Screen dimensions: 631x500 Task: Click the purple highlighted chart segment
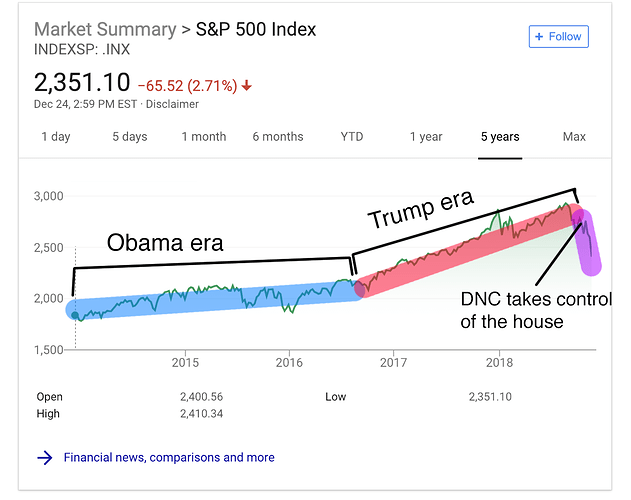pyautogui.click(x=588, y=243)
